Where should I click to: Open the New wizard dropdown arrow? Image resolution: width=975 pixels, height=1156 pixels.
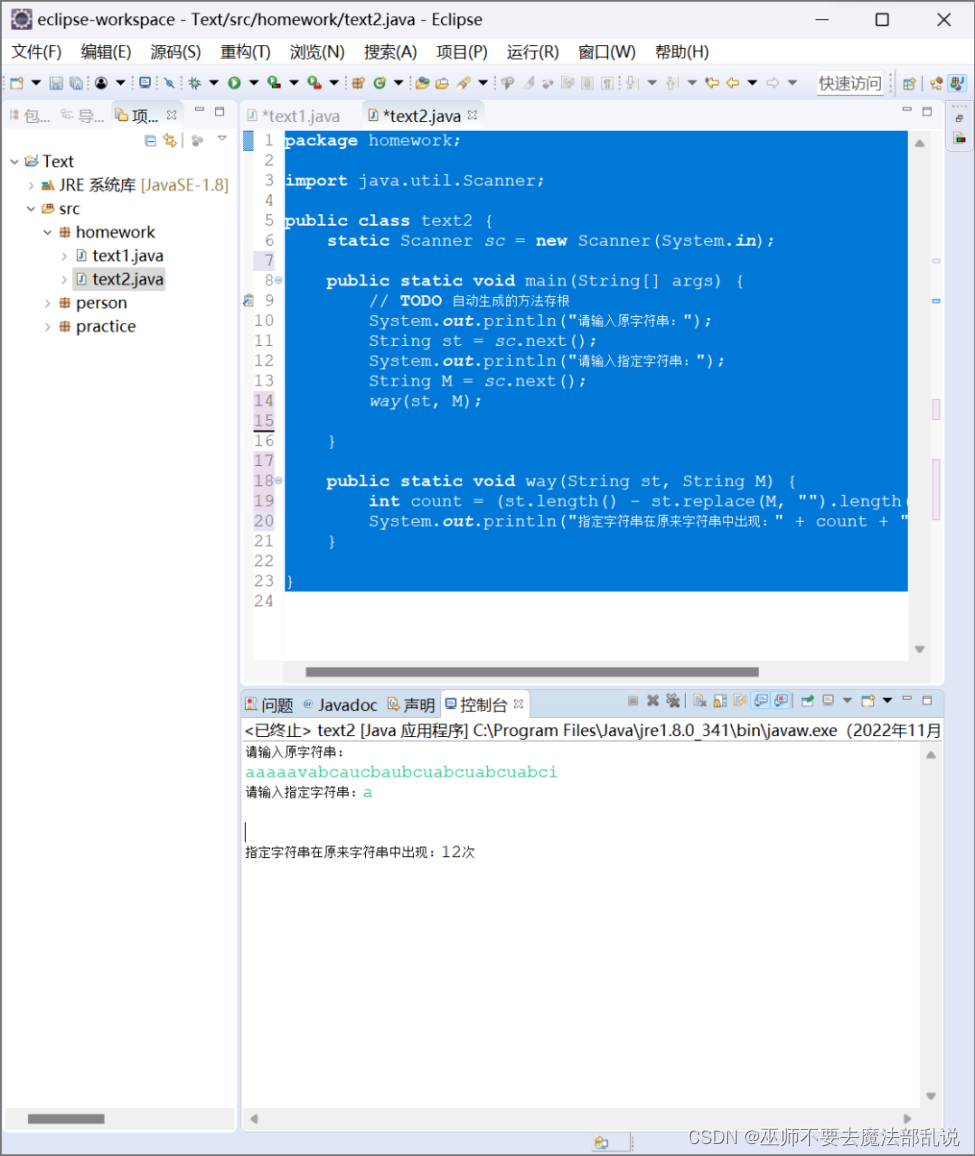point(35,83)
